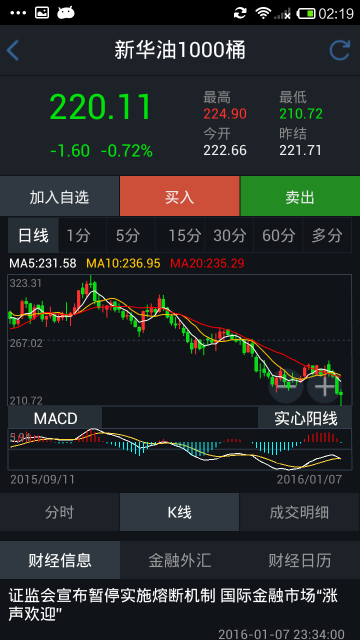Tap the battery status icon
This screenshot has width=360, height=640.
click(306, 13)
